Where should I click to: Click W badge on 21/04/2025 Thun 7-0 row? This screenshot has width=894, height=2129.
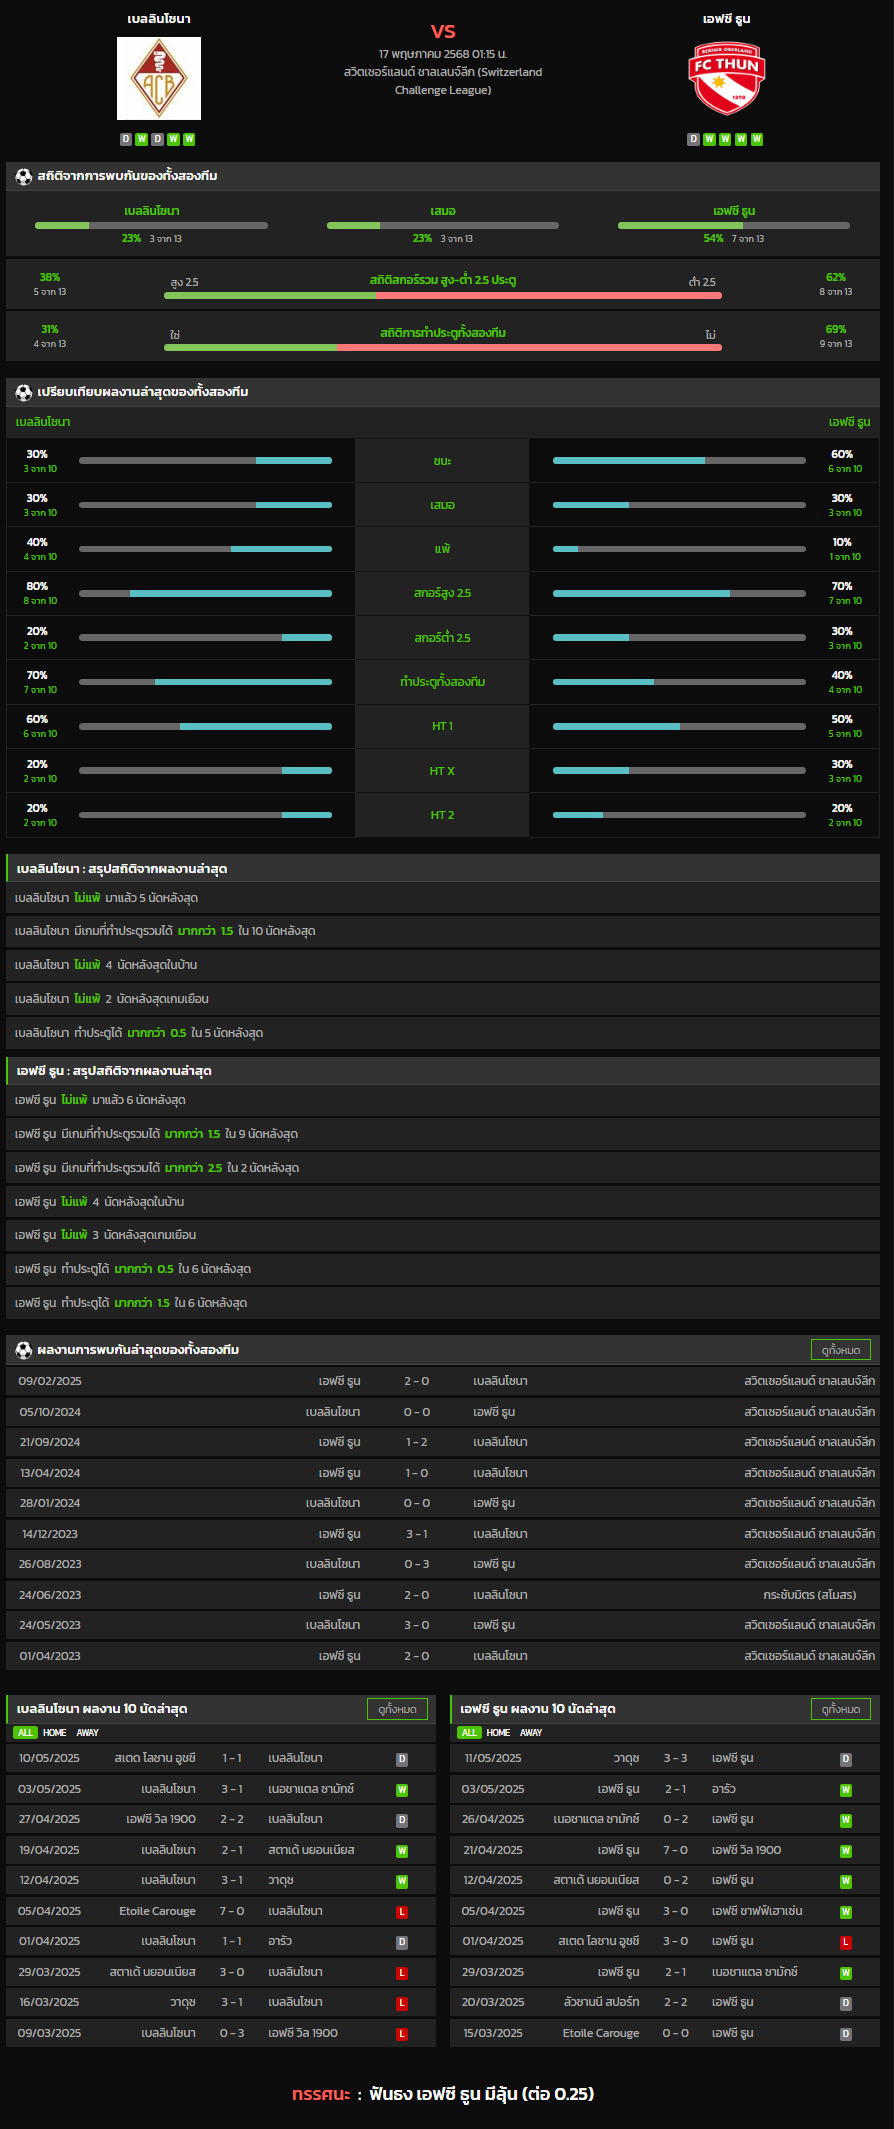click(x=846, y=1851)
